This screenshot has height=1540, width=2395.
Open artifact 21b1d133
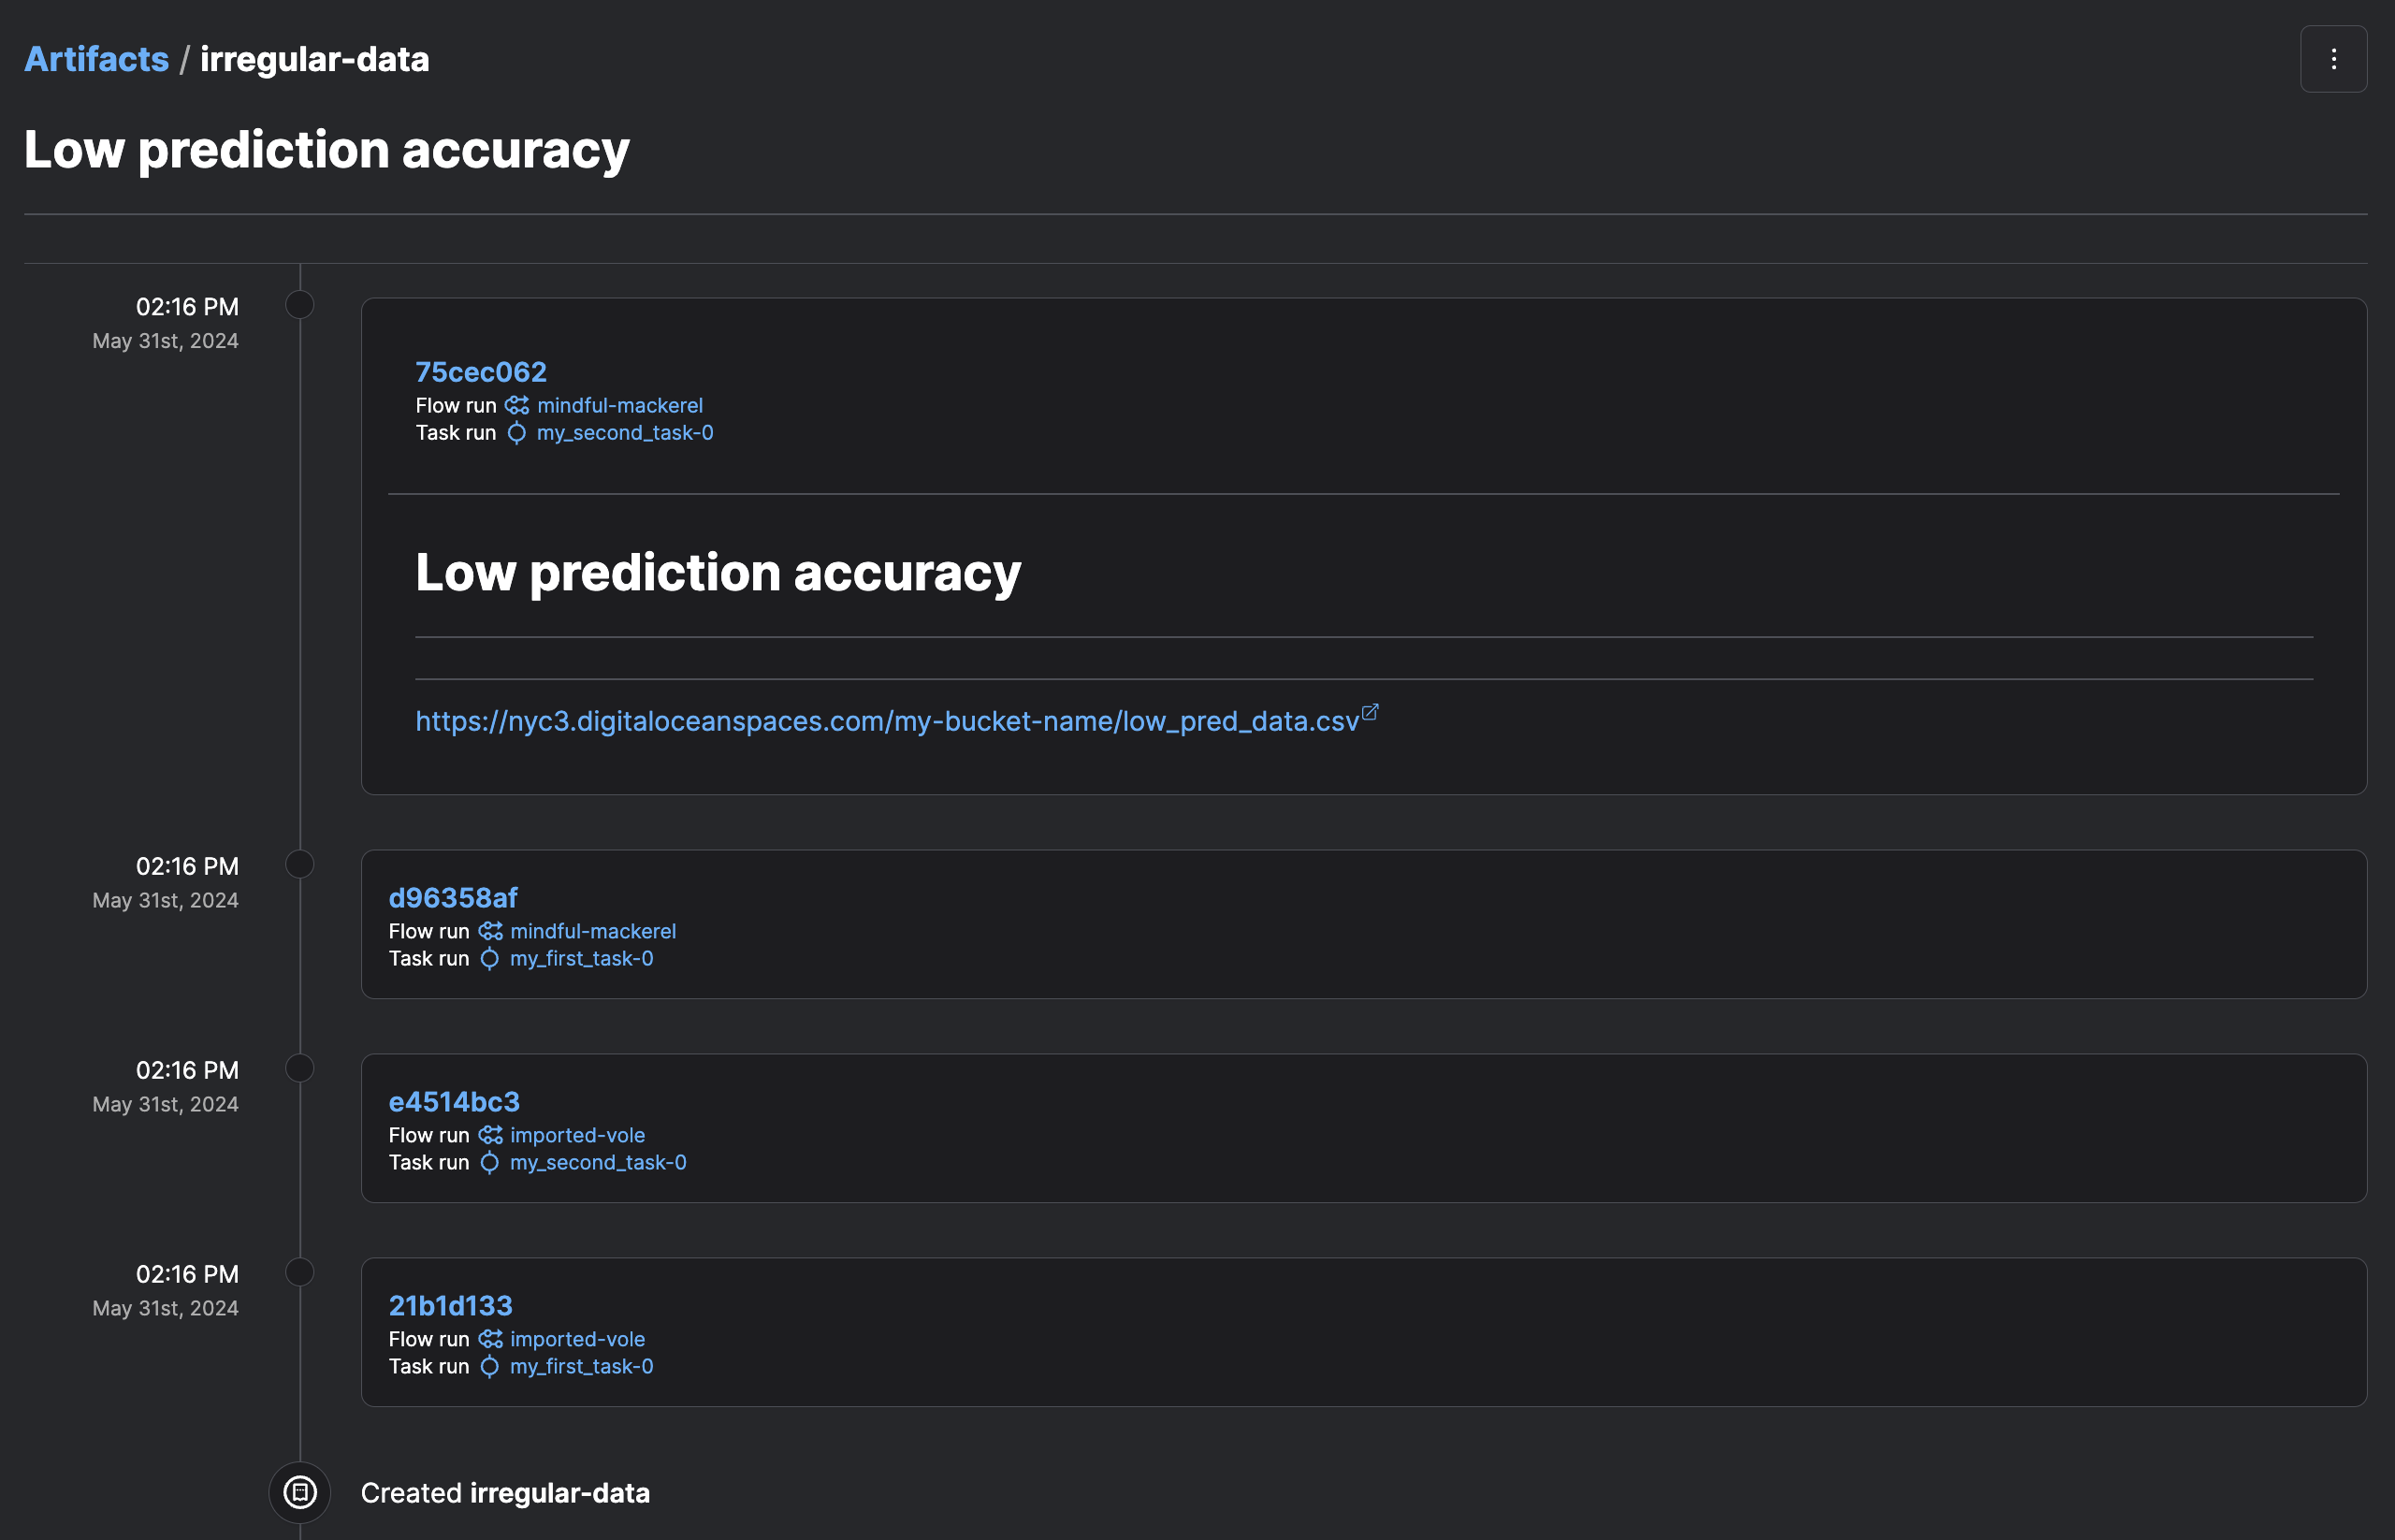pyautogui.click(x=450, y=1306)
